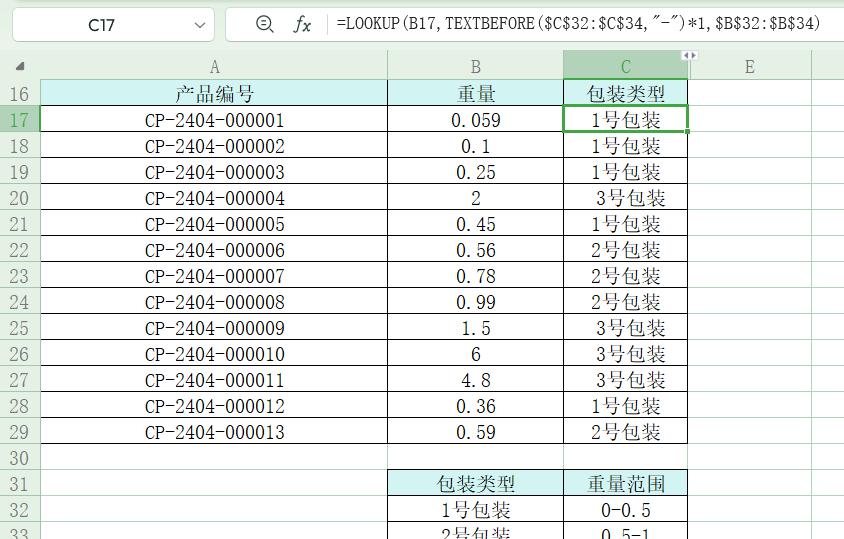Select column B header

475,66
